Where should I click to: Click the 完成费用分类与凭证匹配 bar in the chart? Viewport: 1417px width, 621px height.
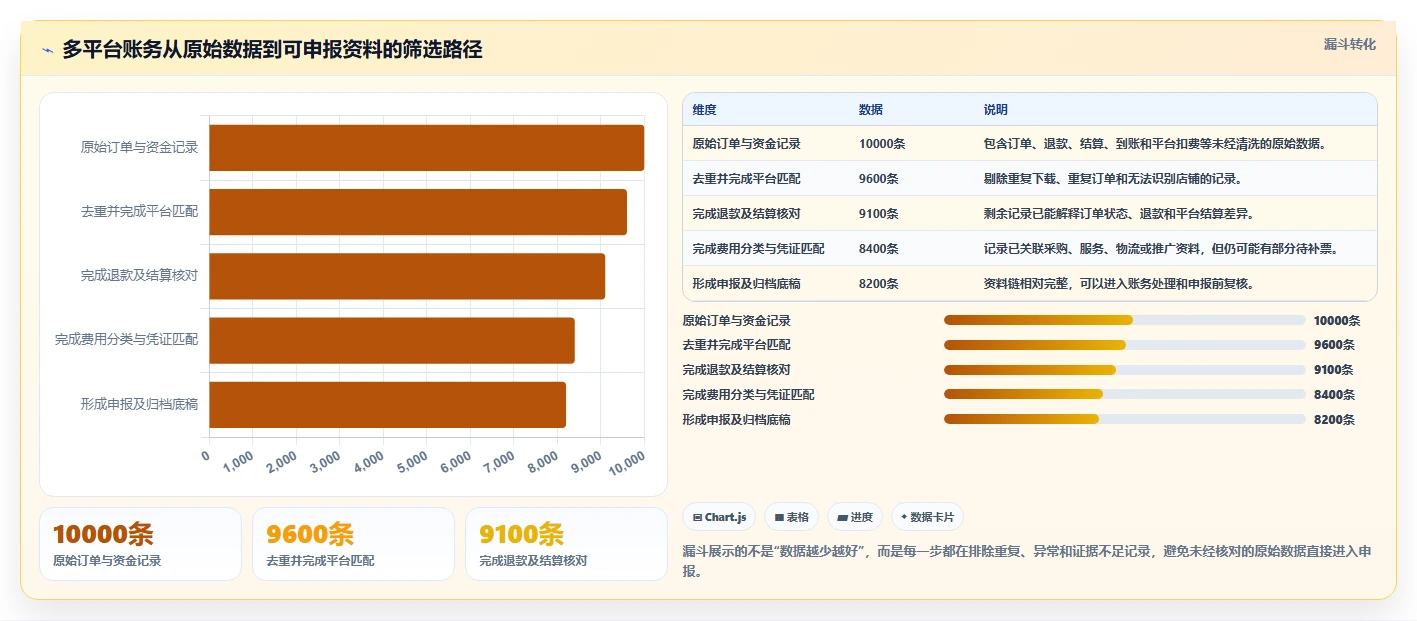392,340
